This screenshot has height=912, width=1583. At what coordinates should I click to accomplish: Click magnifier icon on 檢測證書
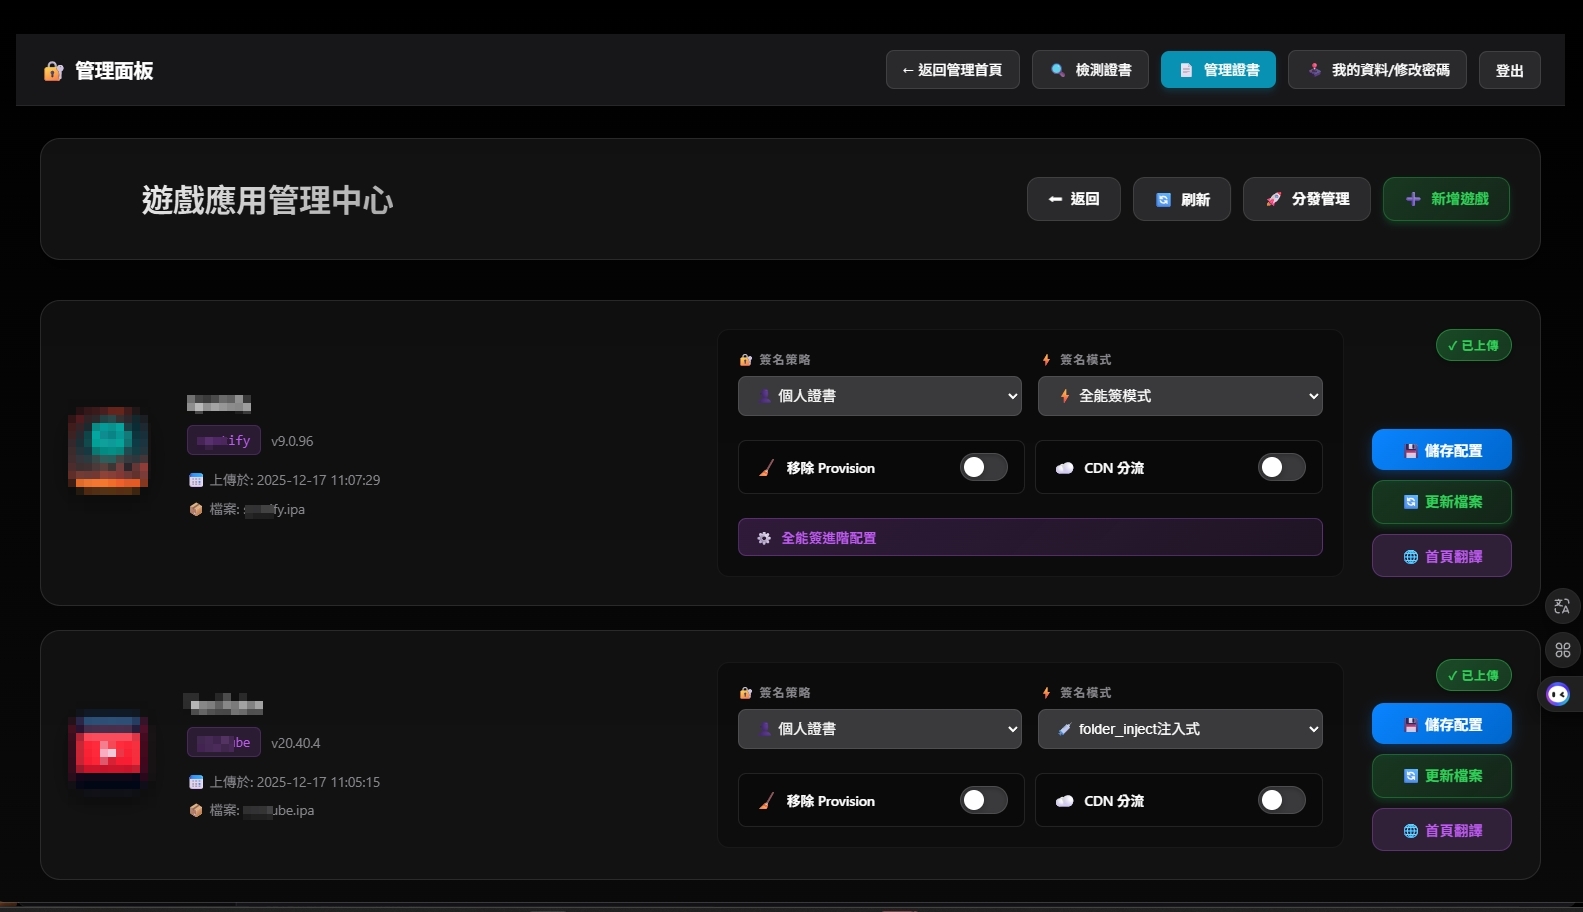pos(1057,70)
